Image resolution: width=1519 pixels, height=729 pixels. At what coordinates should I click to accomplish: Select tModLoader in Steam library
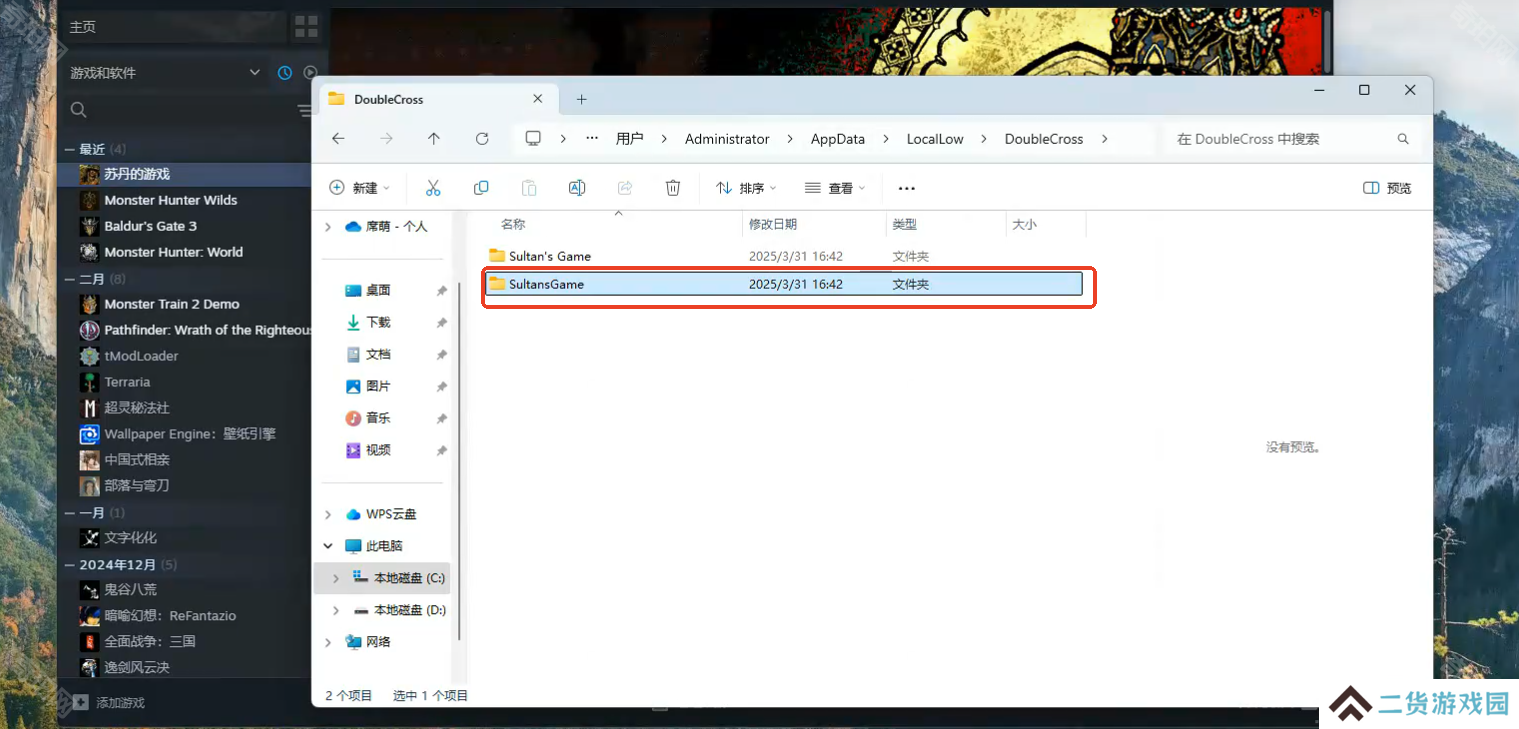click(141, 356)
